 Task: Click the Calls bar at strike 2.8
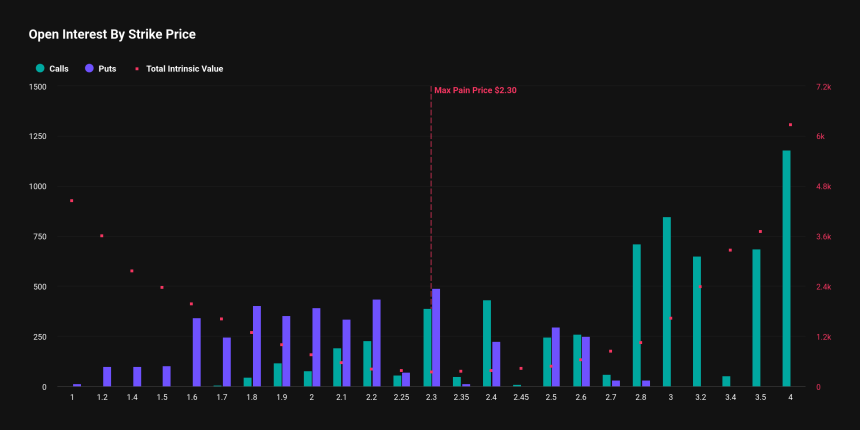click(637, 315)
